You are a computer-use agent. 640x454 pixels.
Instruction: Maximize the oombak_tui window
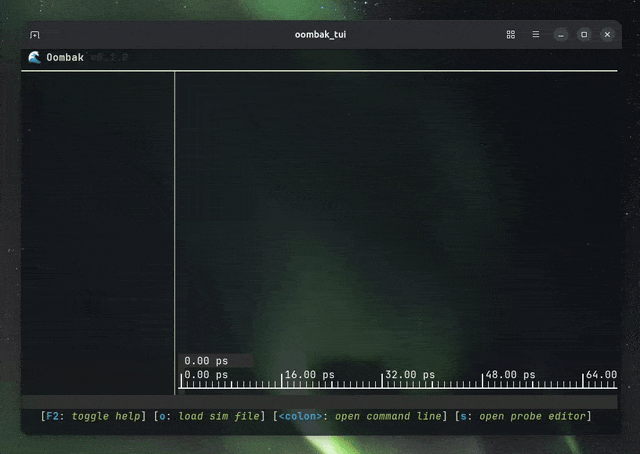pos(584,35)
